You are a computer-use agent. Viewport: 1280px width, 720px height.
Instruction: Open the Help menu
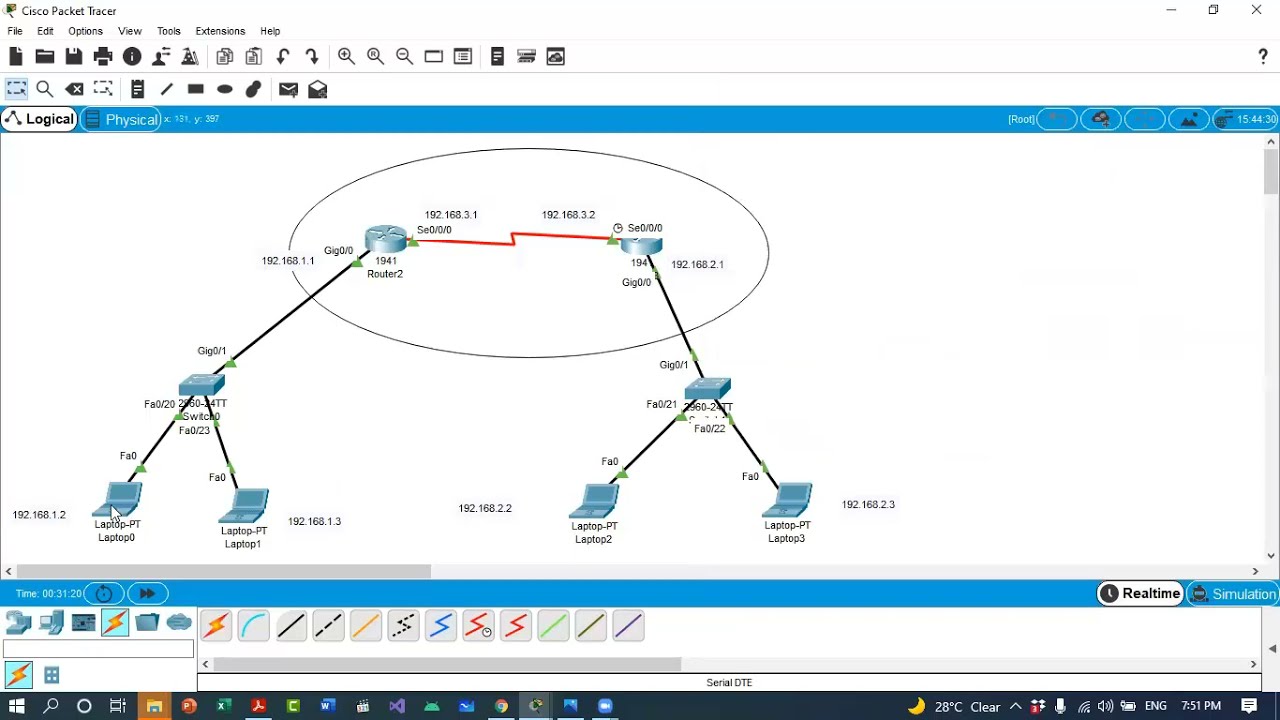270,31
